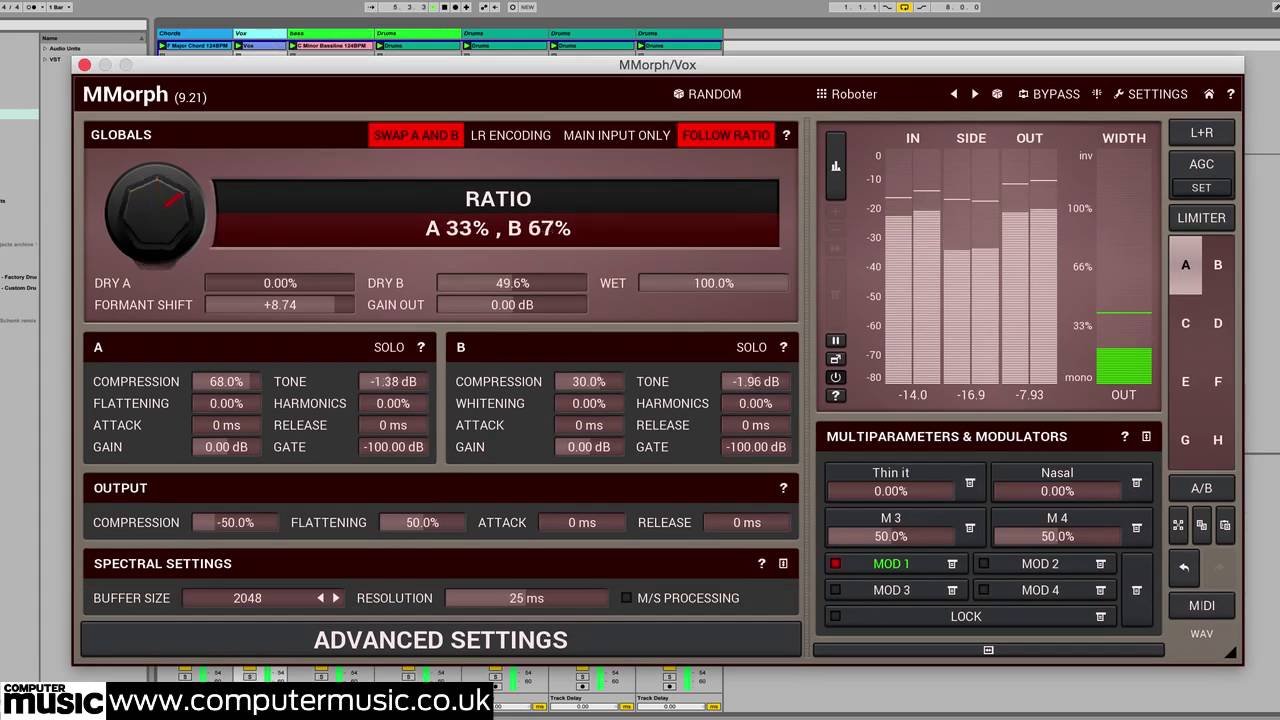Pause the level meters
The height and width of the screenshot is (720, 1280).
click(x=835, y=341)
